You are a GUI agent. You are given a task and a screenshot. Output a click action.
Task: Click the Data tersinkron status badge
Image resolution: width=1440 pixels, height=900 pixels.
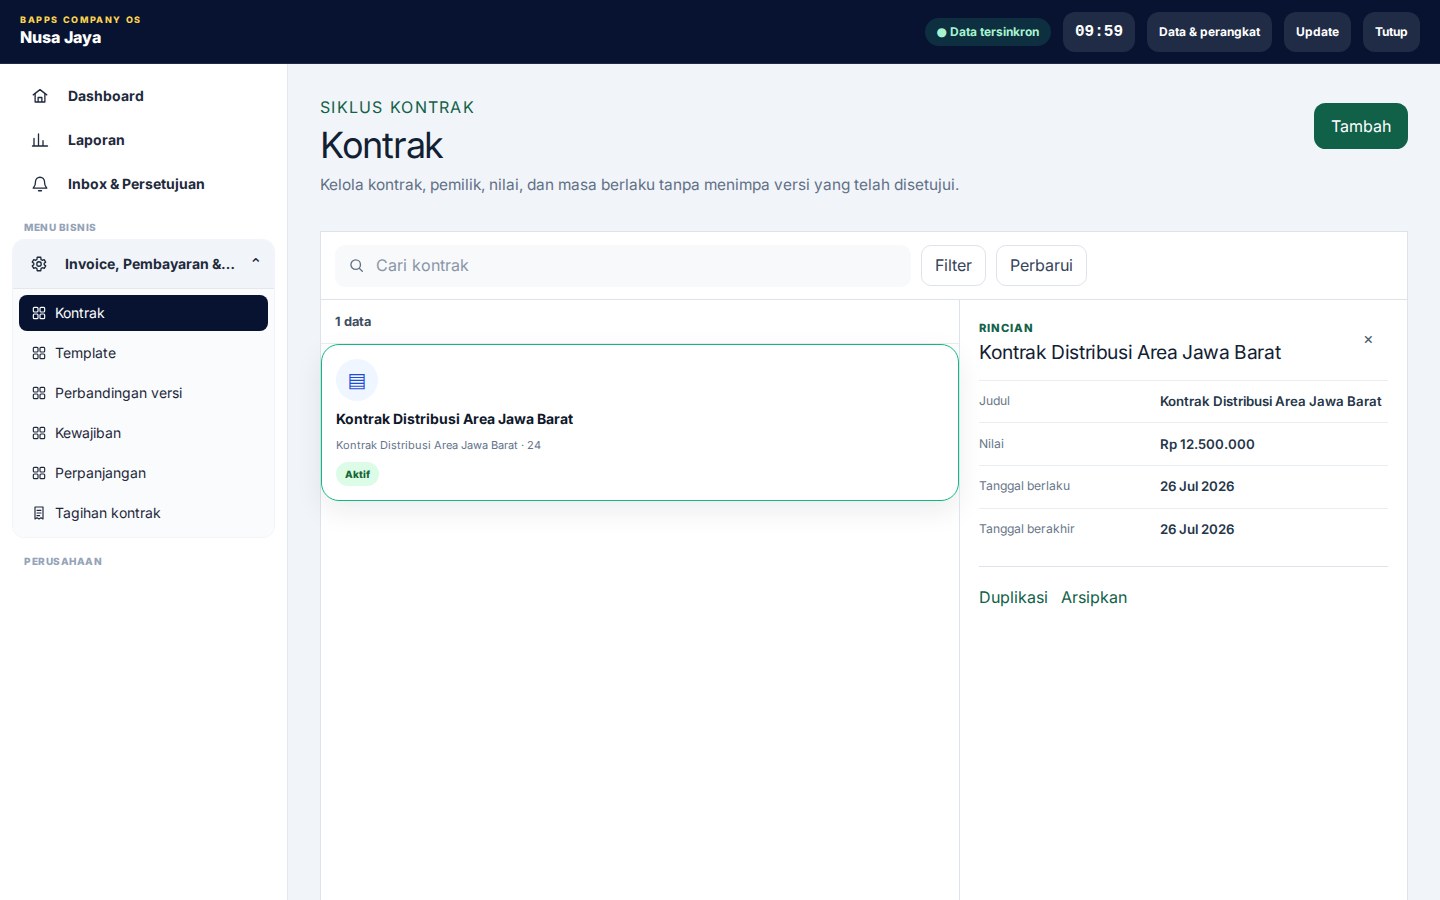click(x=988, y=32)
